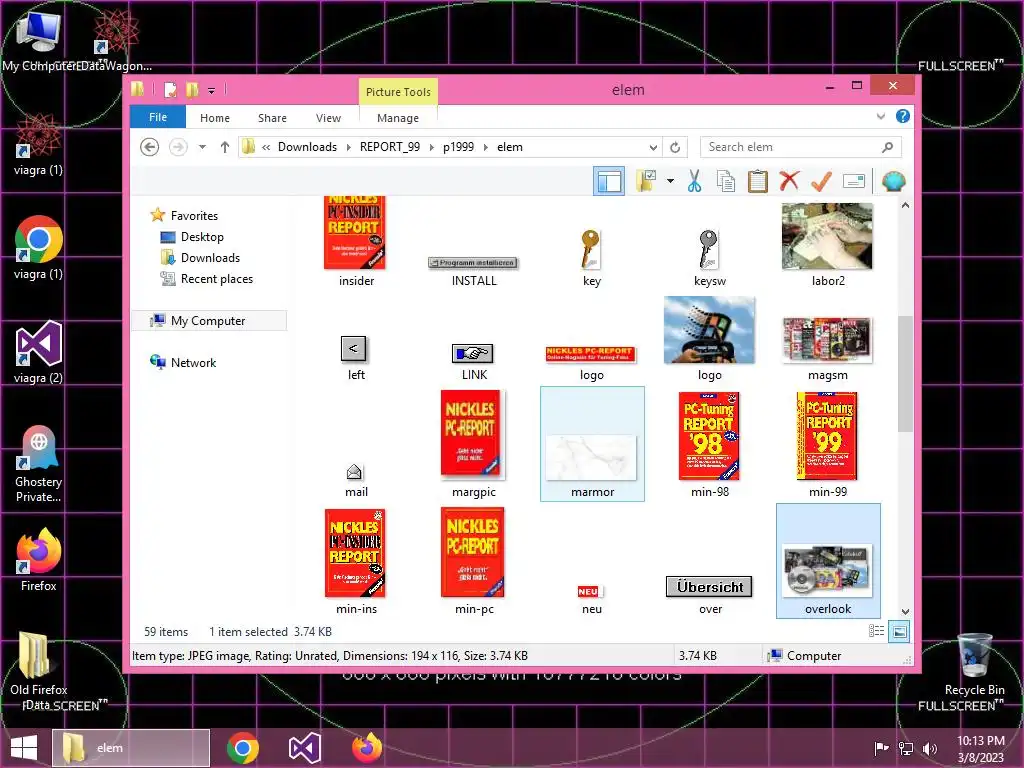Click the scroll down arrow of file list
The height and width of the screenshot is (768, 1024).
pyautogui.click(x=905, y=611)
